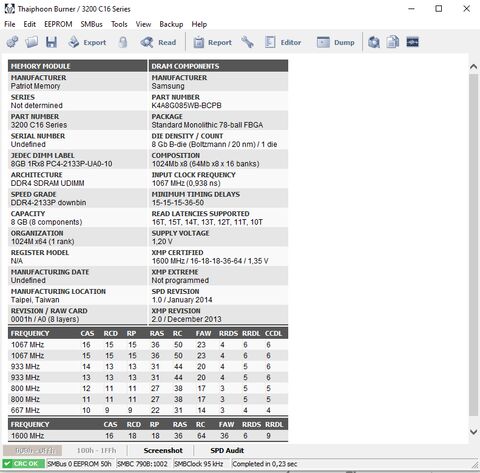
Task: Click the 1024M x64 (1 rank) organization value
Action: (42, 241)
